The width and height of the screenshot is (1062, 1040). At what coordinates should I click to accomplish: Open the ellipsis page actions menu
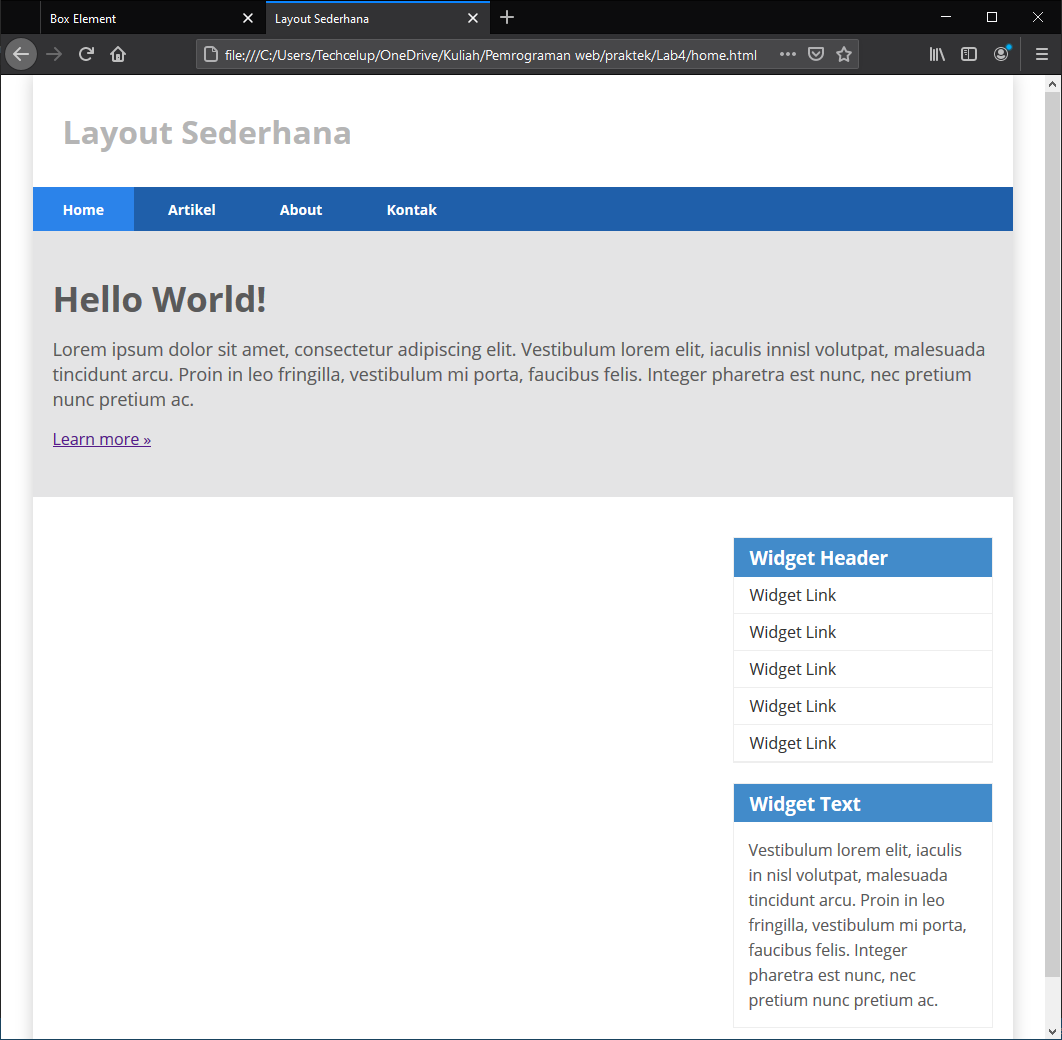787,54
